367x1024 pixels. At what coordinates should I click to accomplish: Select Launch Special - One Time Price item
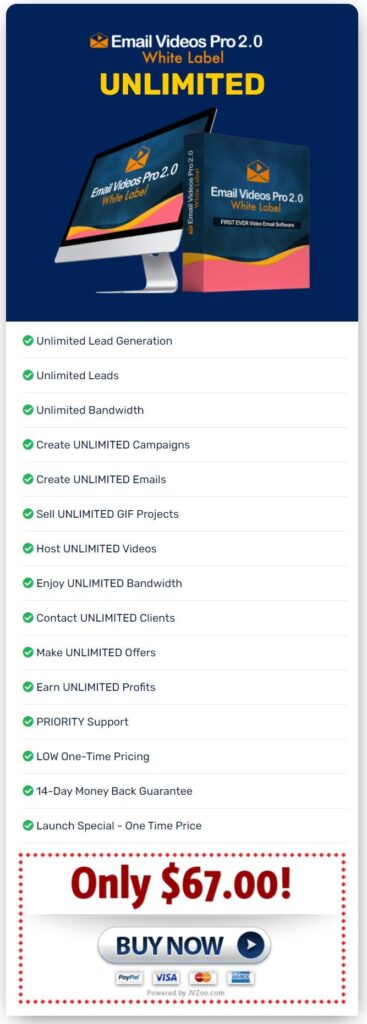184,825
